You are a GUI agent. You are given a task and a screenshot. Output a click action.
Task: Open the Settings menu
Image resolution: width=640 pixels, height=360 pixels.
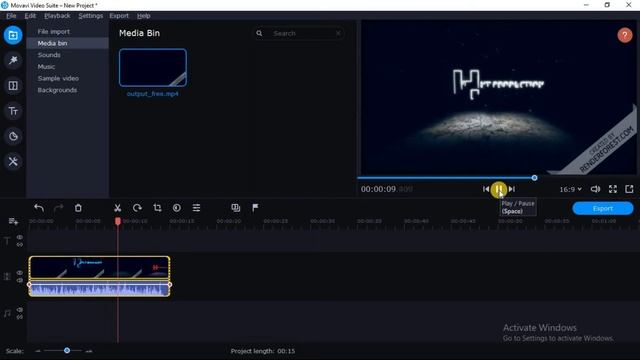tap(91, 16)
